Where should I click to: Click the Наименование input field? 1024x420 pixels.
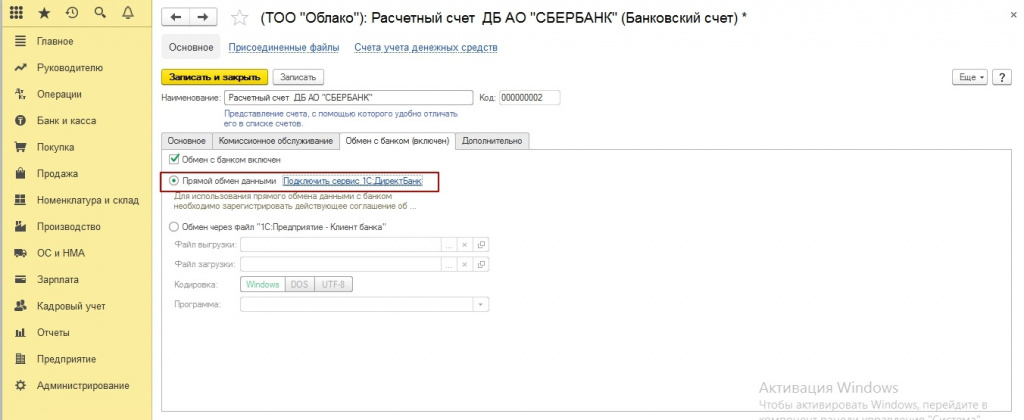tap(348, 98)
